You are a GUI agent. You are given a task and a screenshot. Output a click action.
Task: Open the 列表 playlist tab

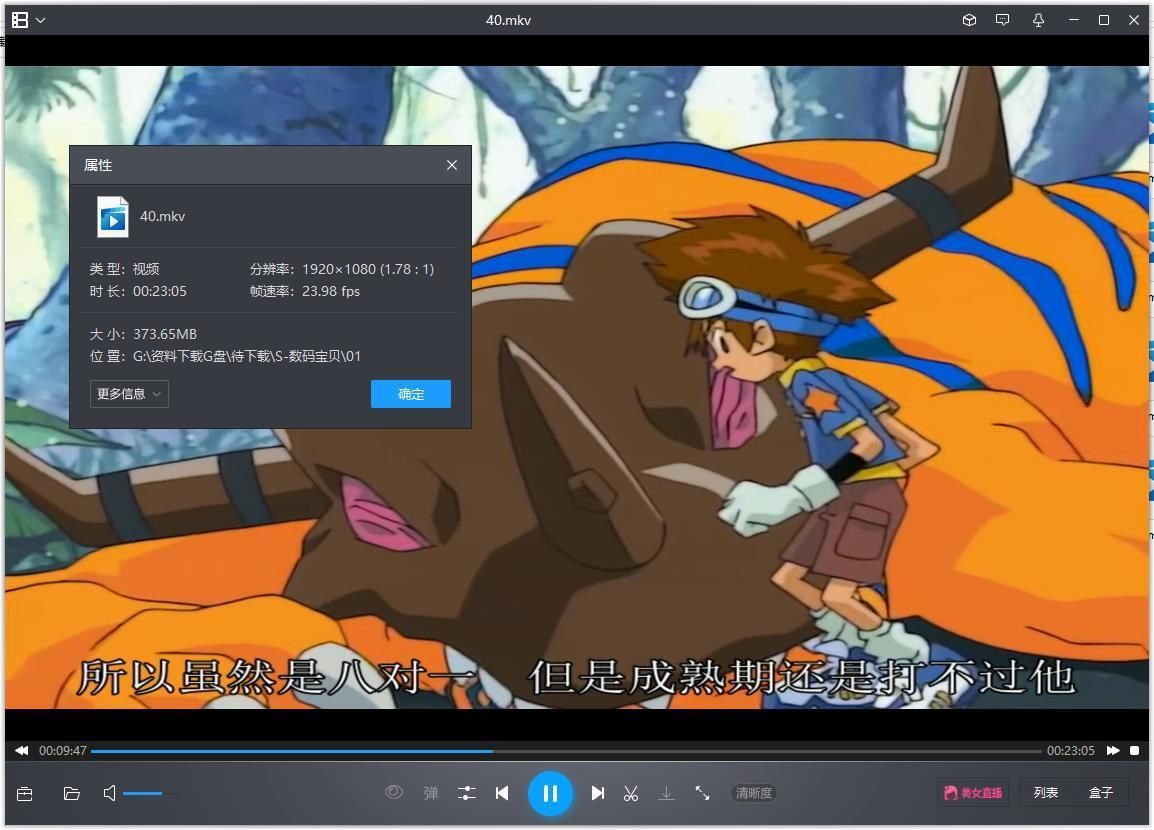tap(1046, 793)
